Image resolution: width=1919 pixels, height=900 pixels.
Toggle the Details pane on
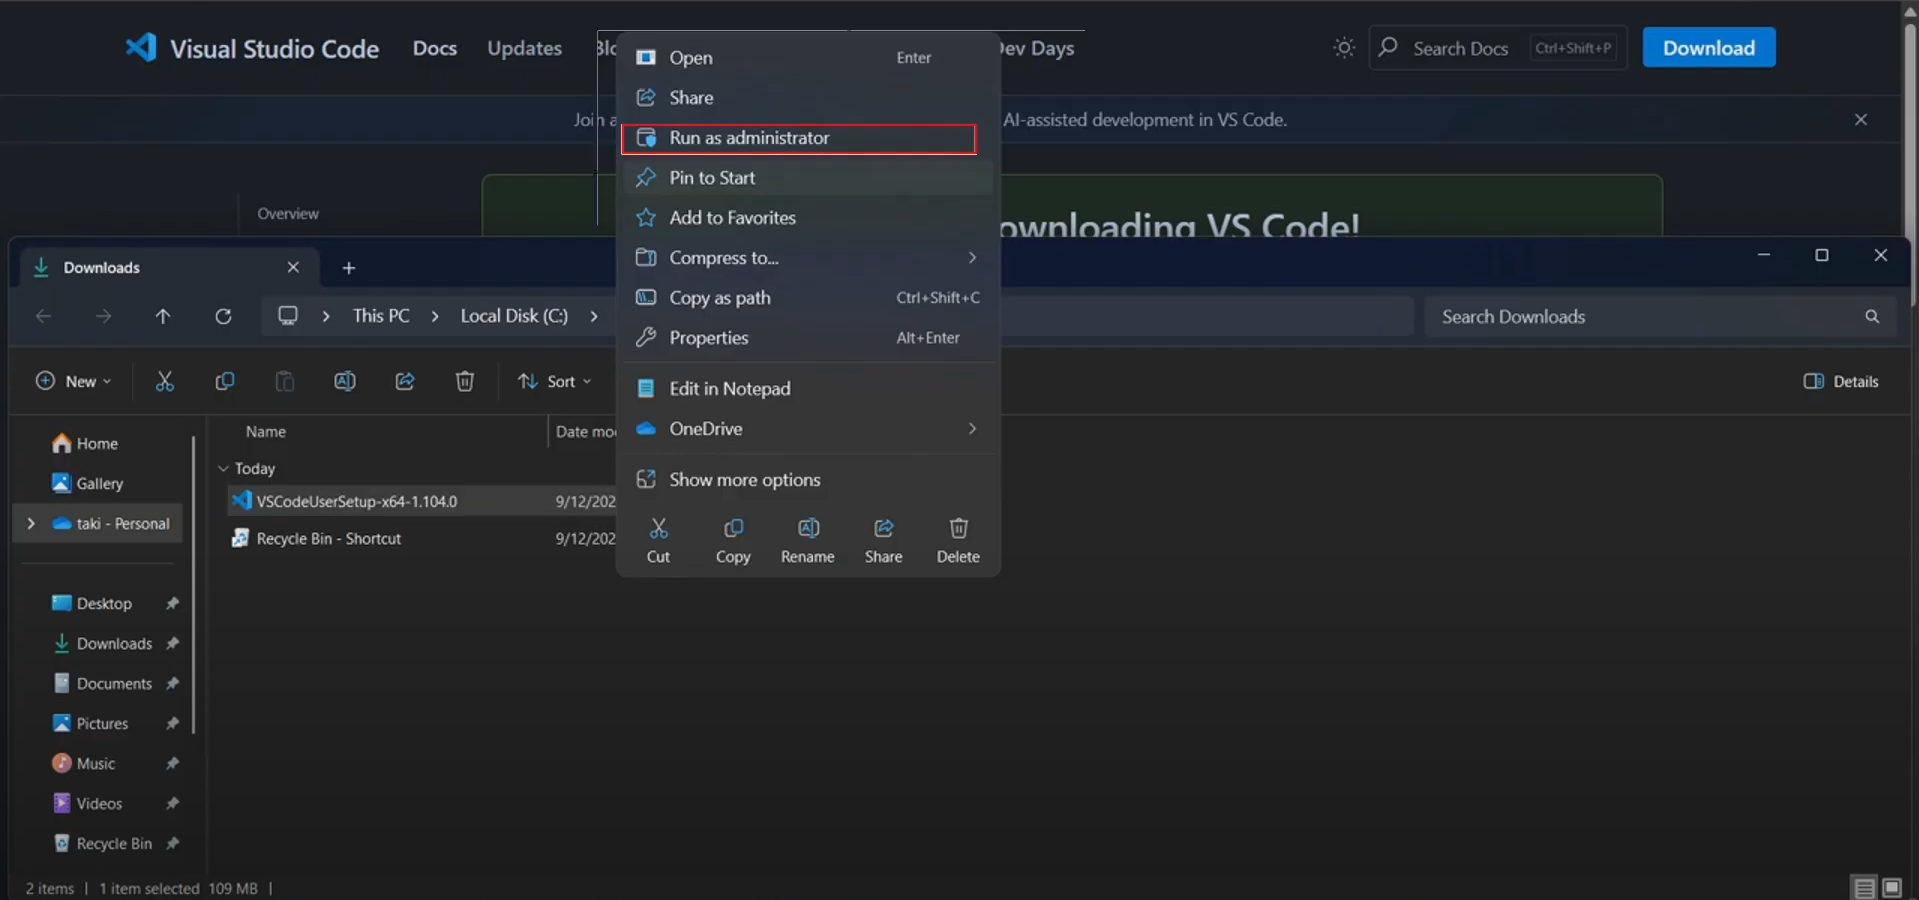click(x=1840, y=381)
